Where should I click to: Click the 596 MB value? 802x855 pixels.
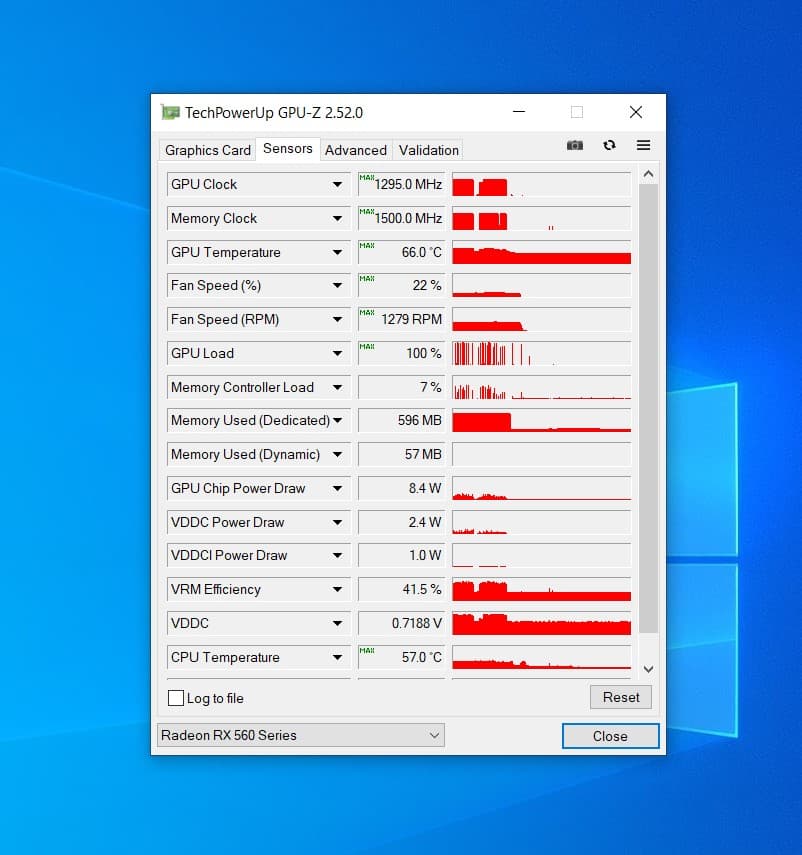402,420
